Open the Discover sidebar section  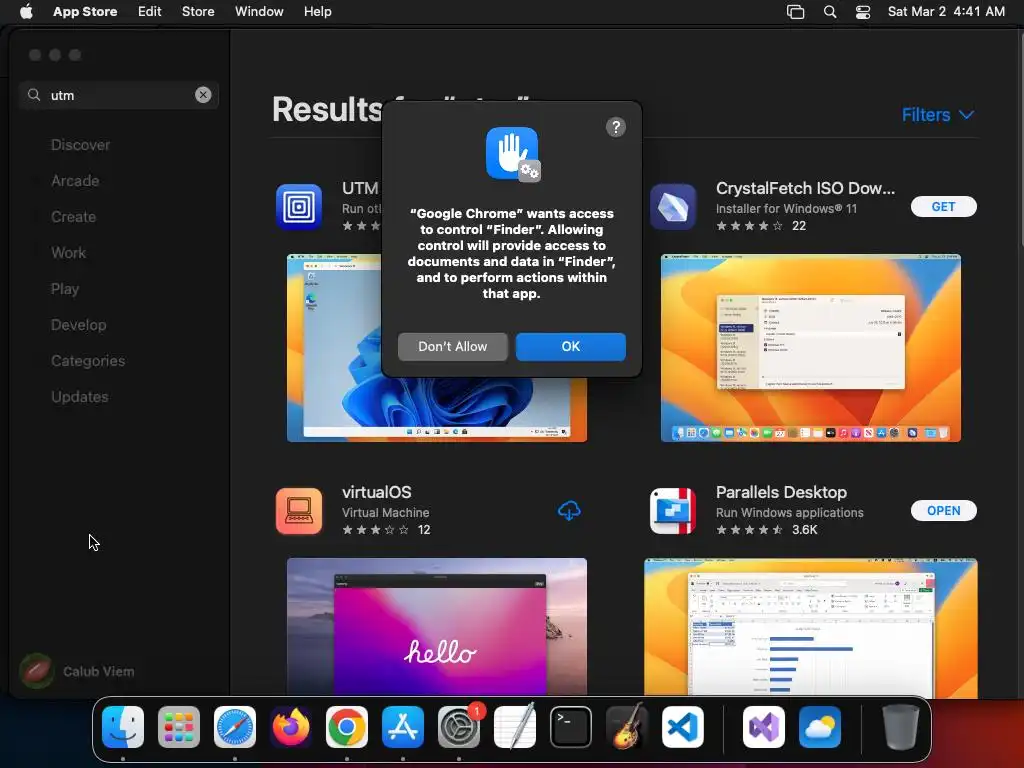point(80,145)
